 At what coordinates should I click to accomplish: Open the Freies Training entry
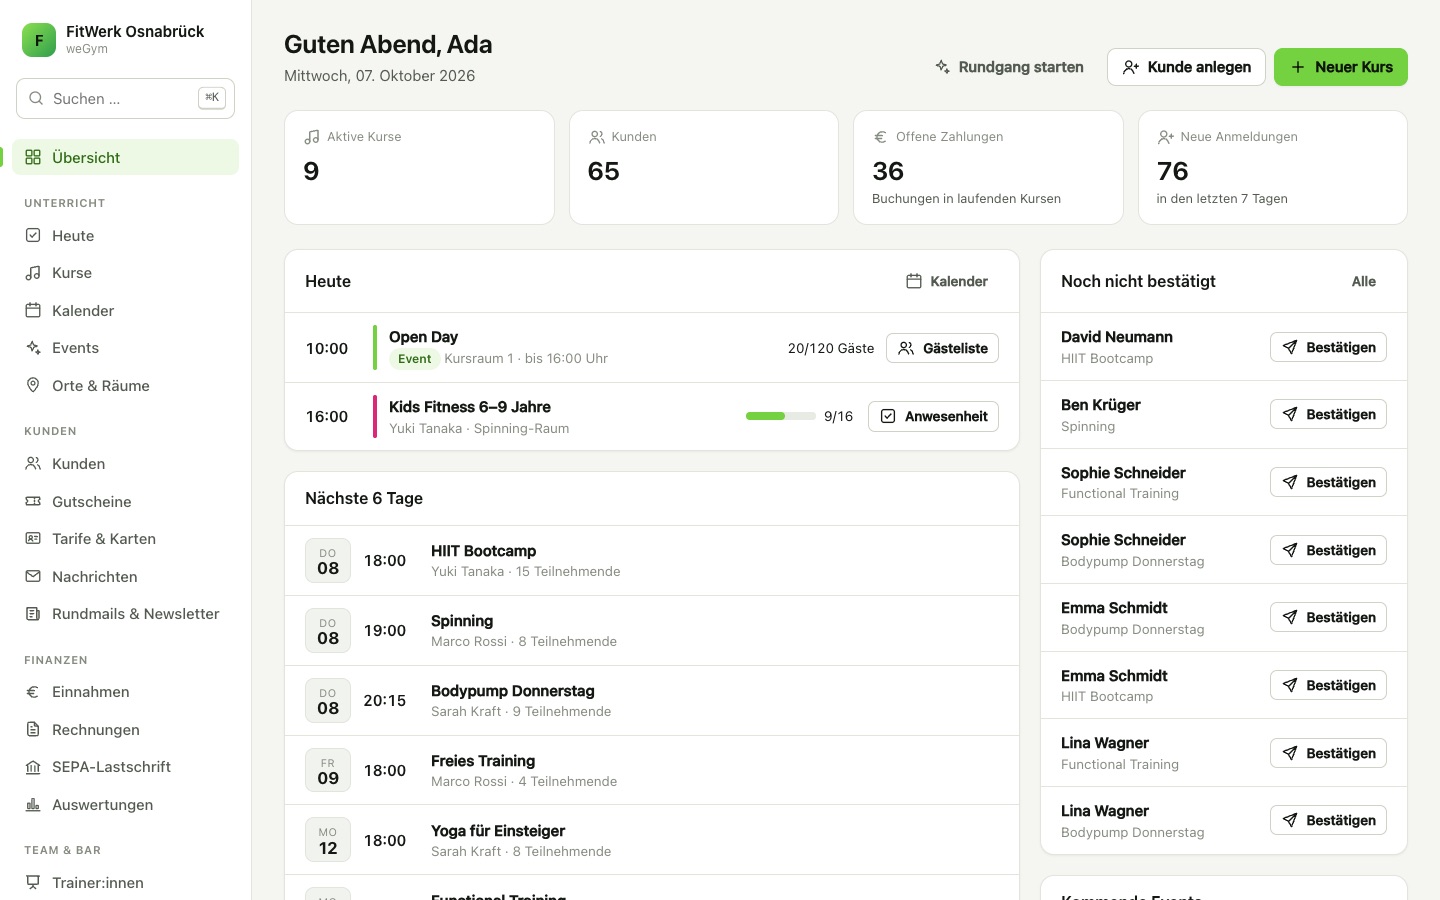point(652,771)
